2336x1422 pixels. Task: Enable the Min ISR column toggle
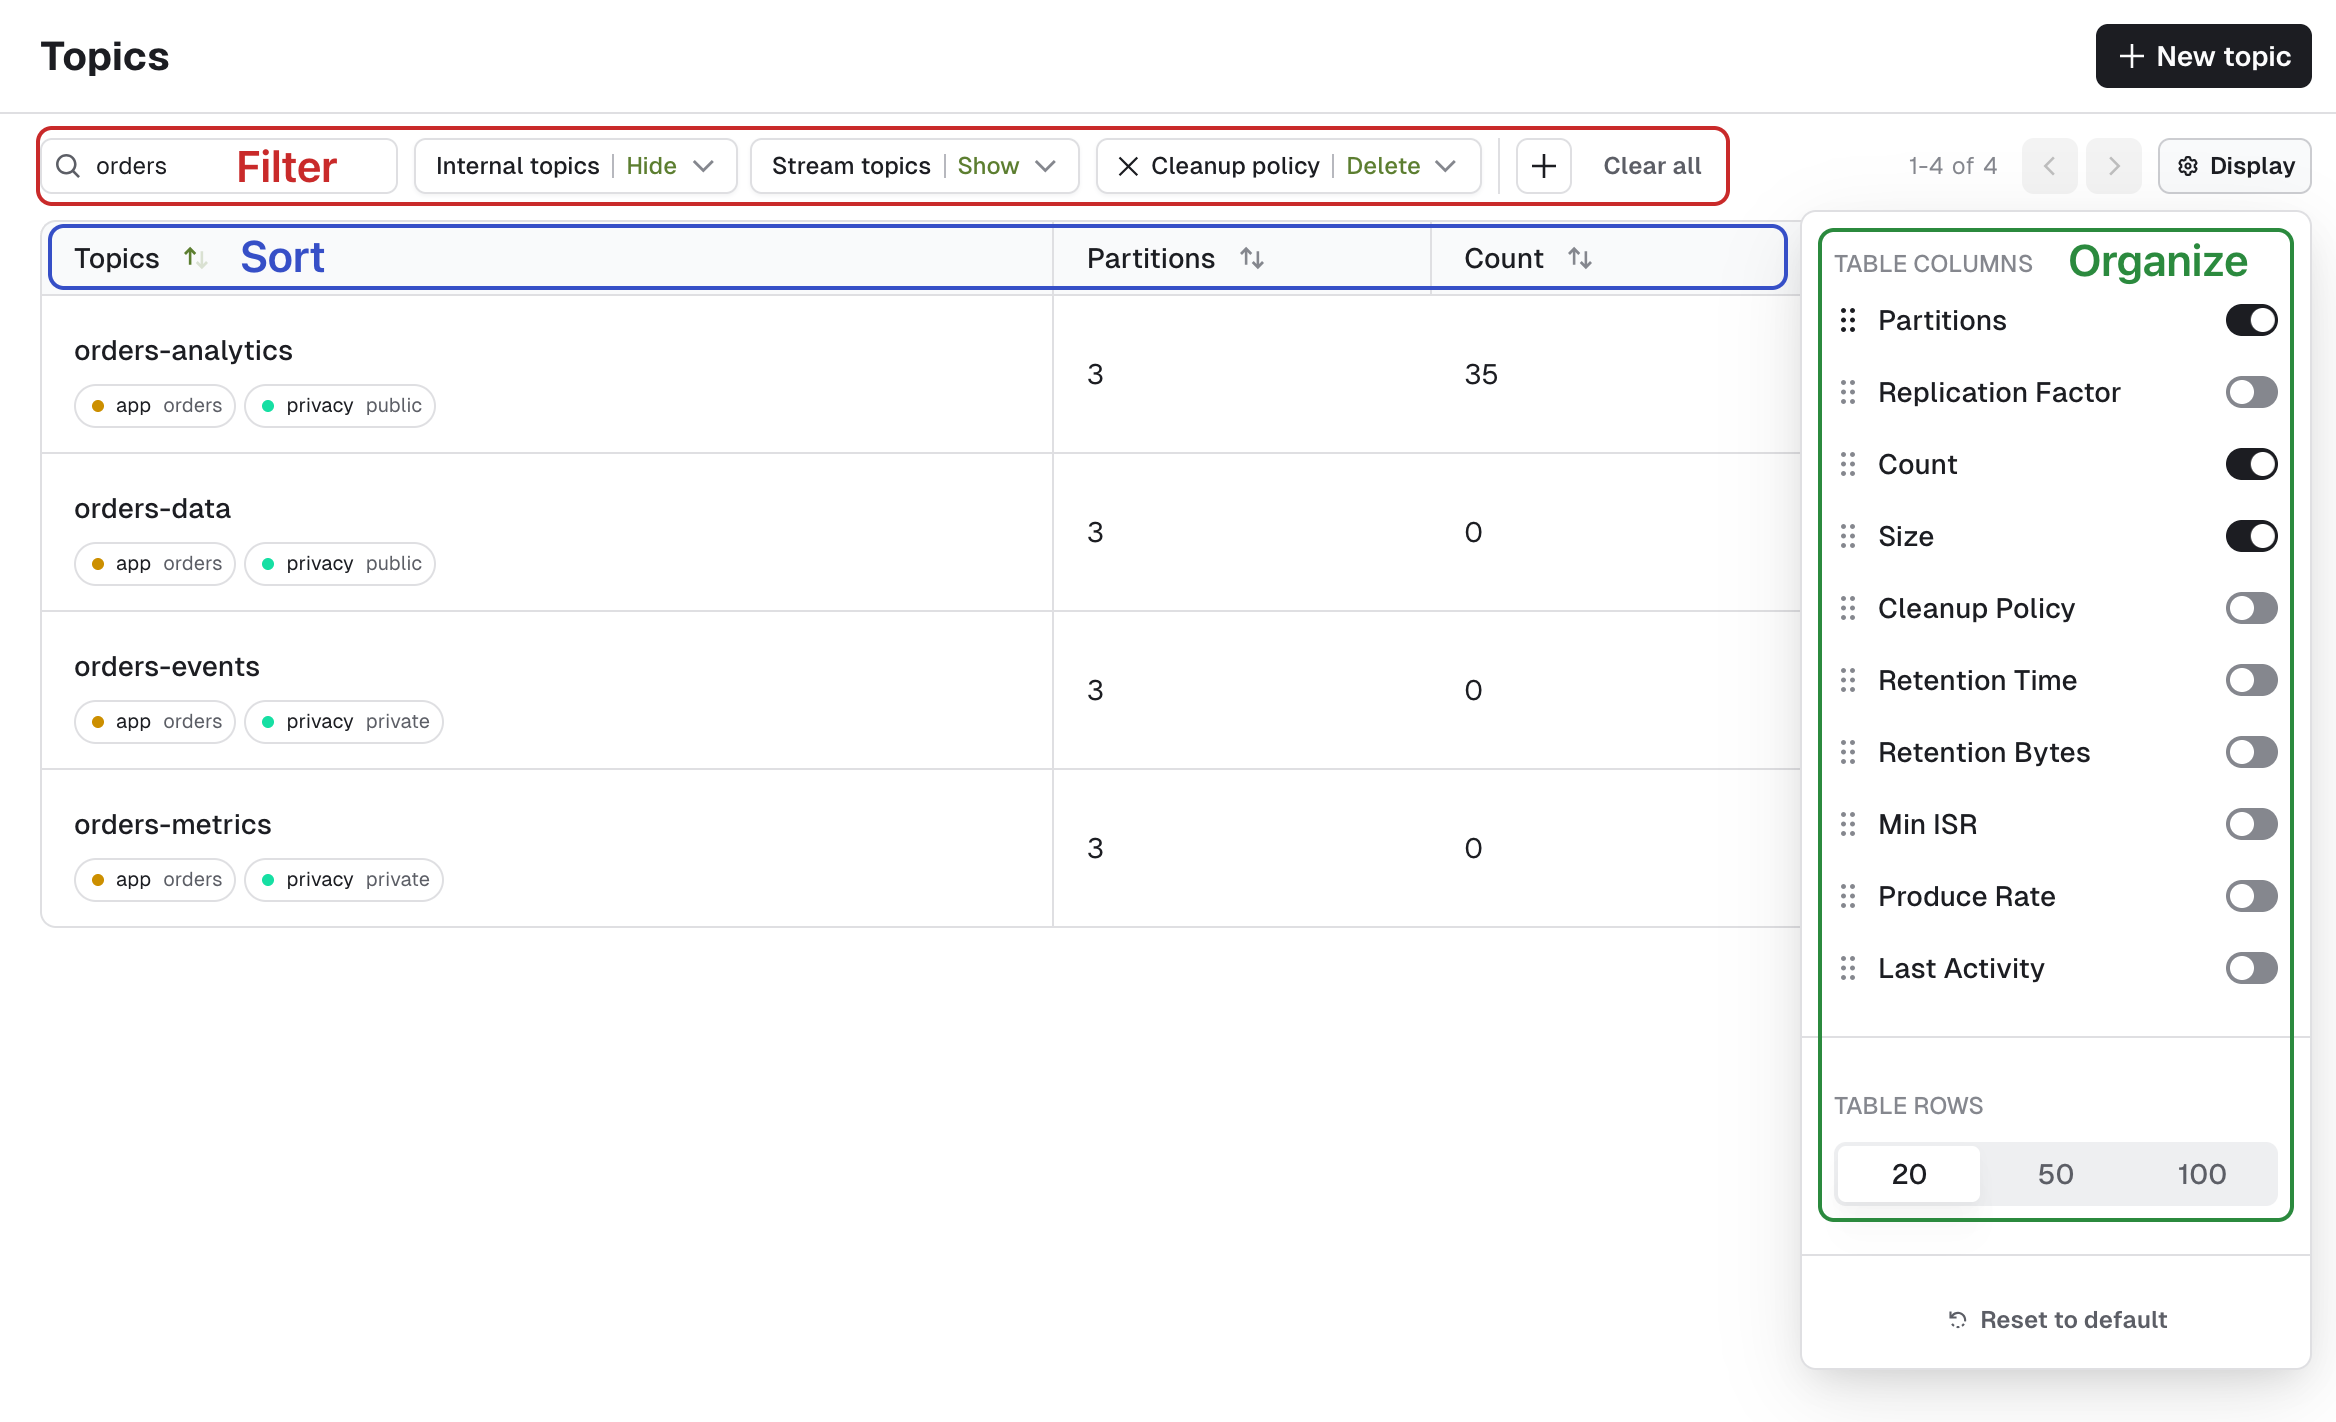(2251, 824)
